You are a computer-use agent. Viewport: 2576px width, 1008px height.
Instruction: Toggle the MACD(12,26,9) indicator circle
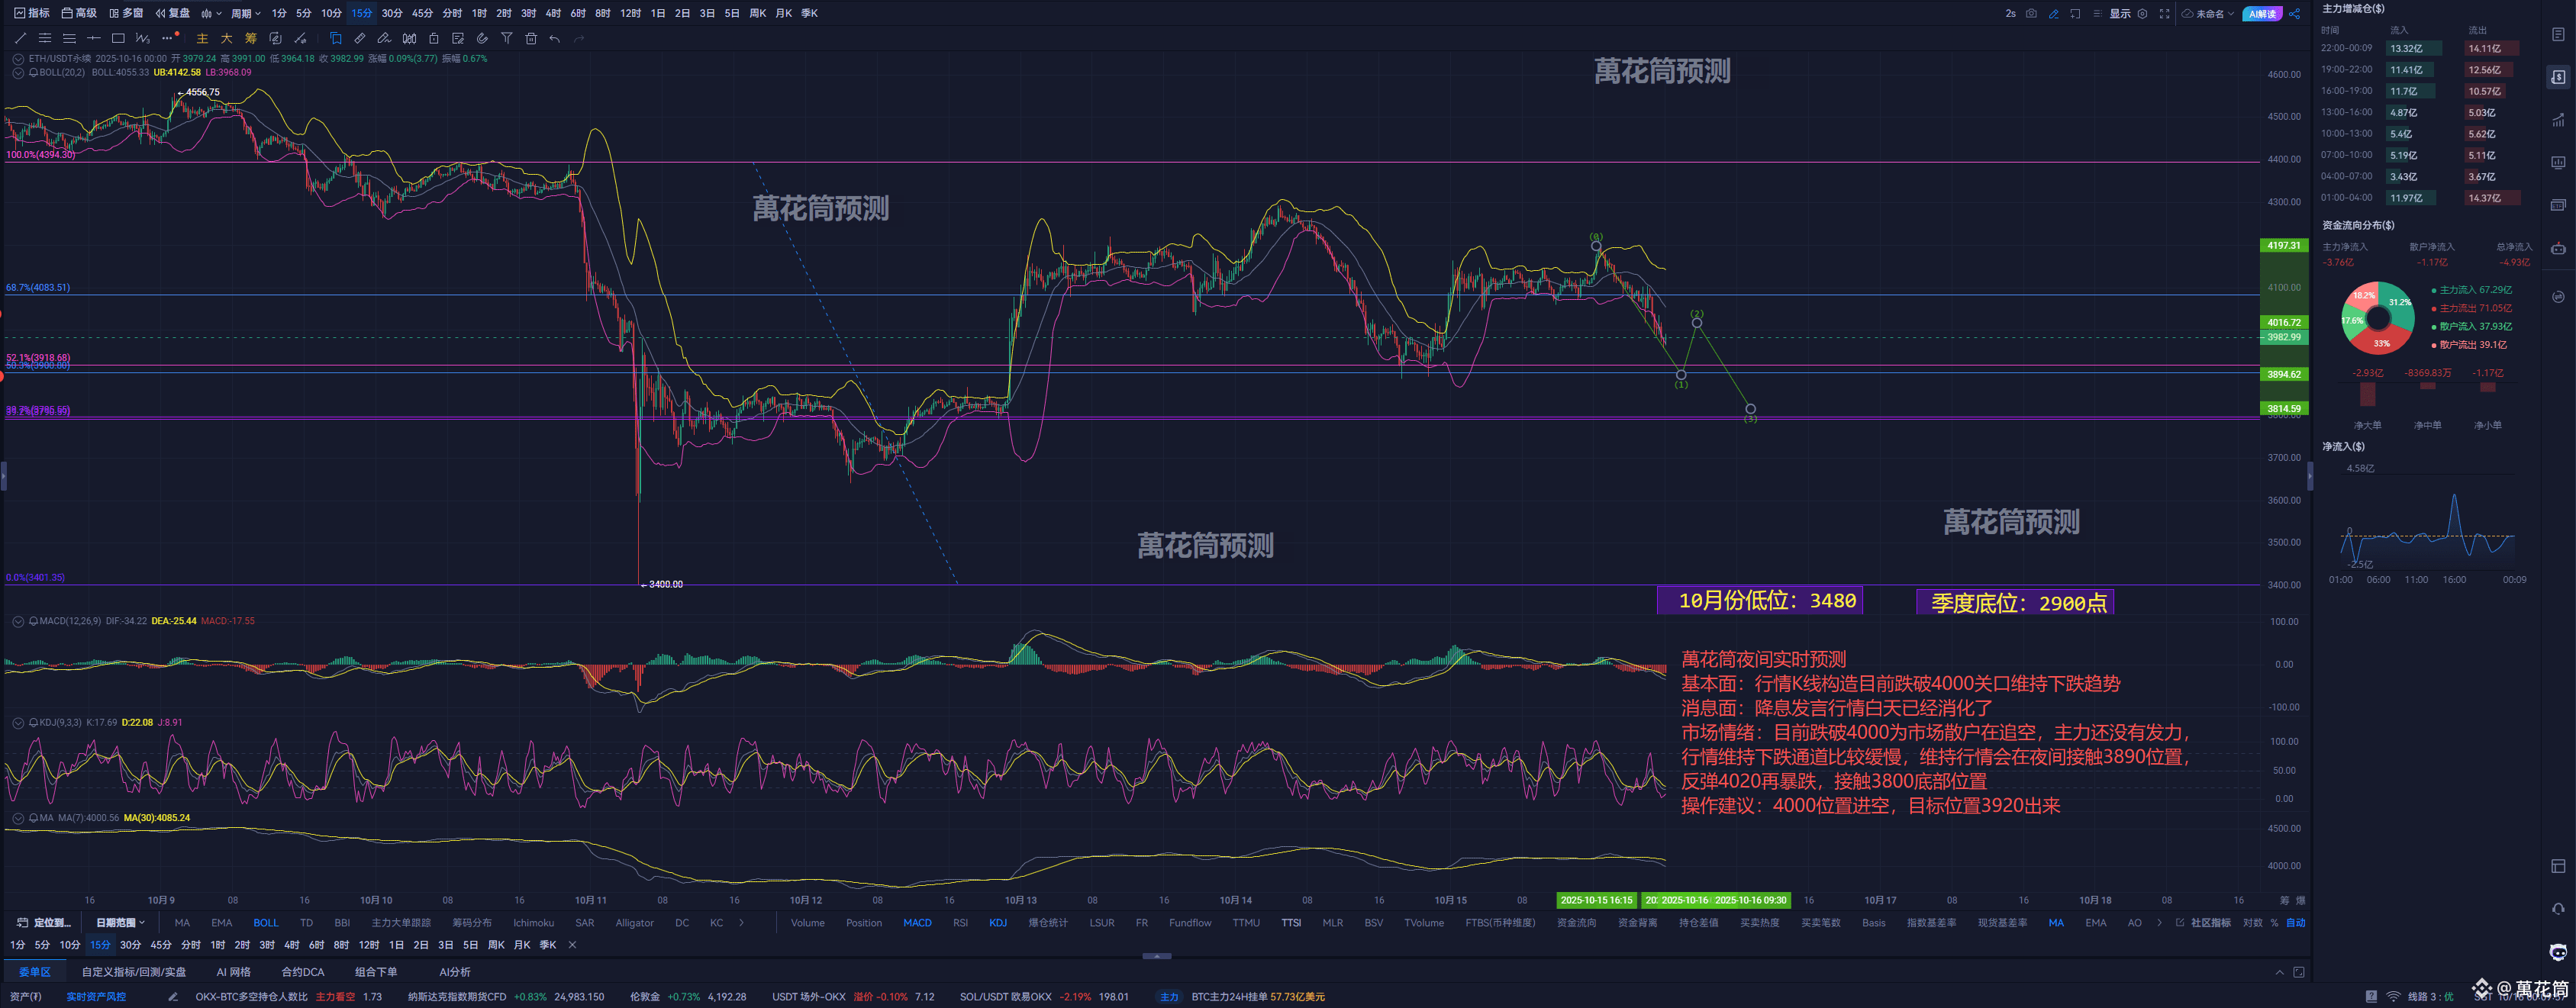pyautogui.click(x=18, y=621)
